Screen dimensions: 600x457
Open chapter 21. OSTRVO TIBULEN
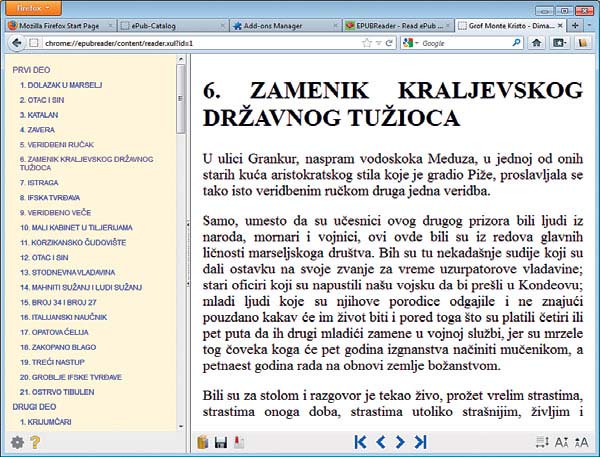(57, 392)
